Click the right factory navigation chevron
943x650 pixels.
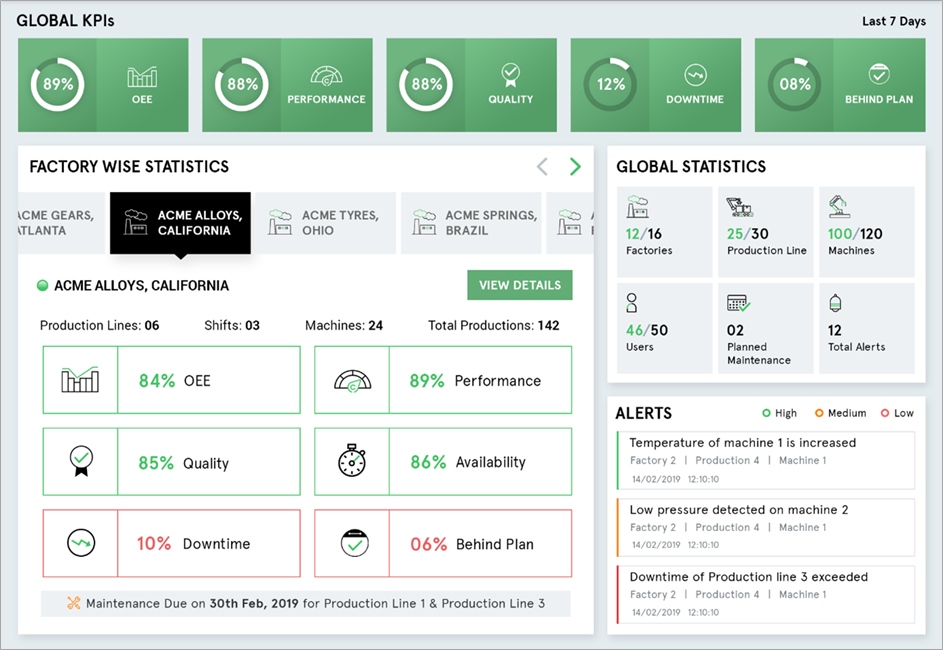click(575, 166)
